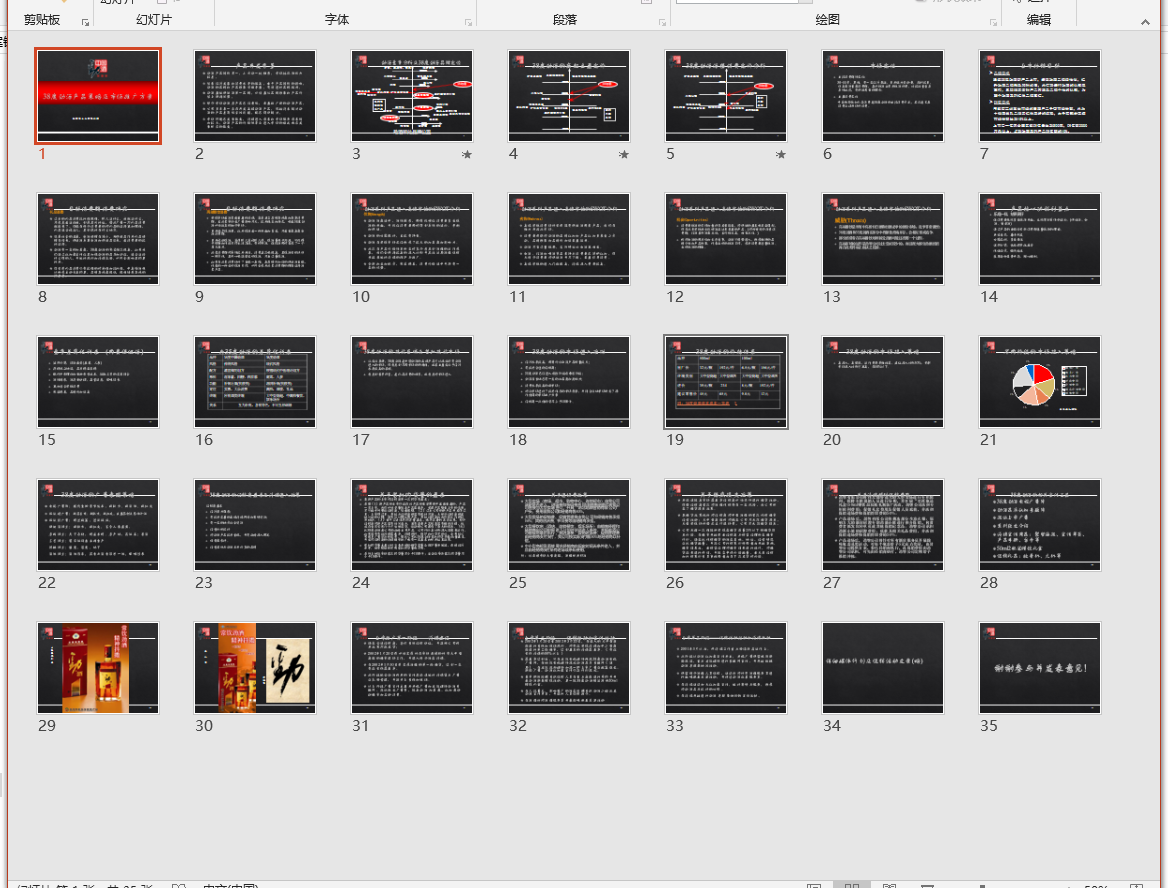Select slide 4 thumbnail

(569, 96)
